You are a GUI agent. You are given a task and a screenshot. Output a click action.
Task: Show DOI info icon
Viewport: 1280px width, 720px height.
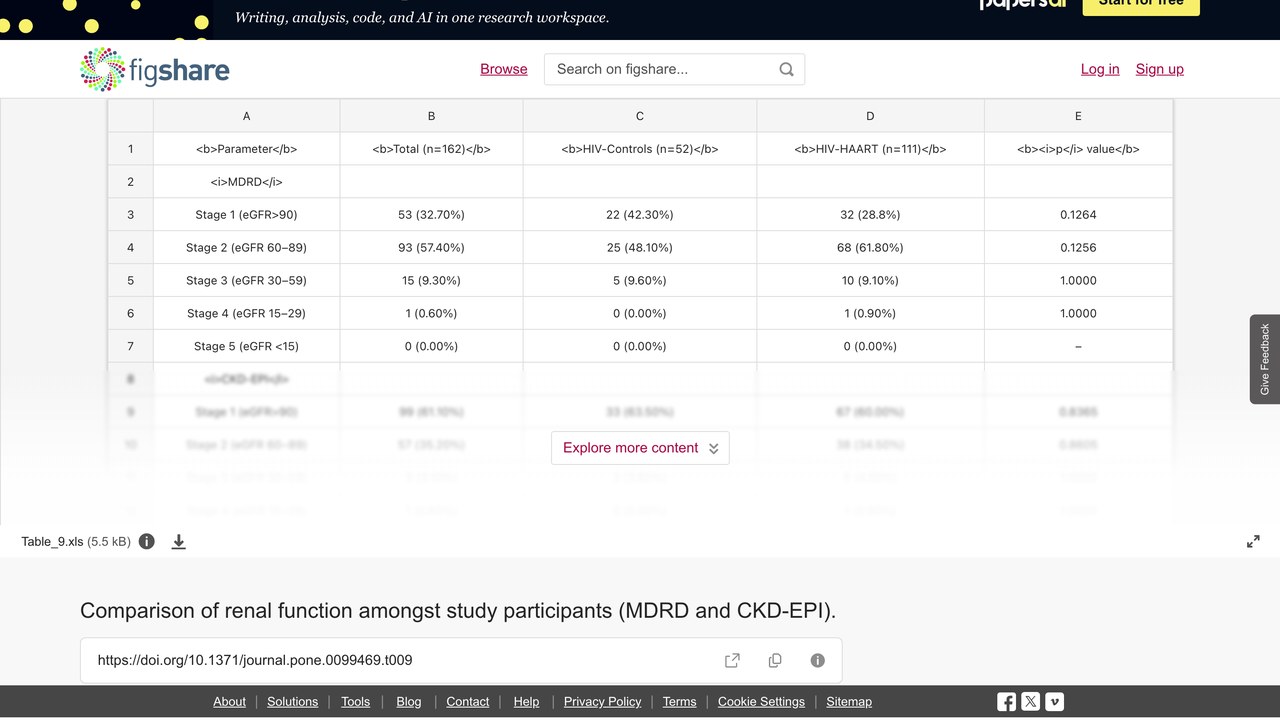coord(817,660)
